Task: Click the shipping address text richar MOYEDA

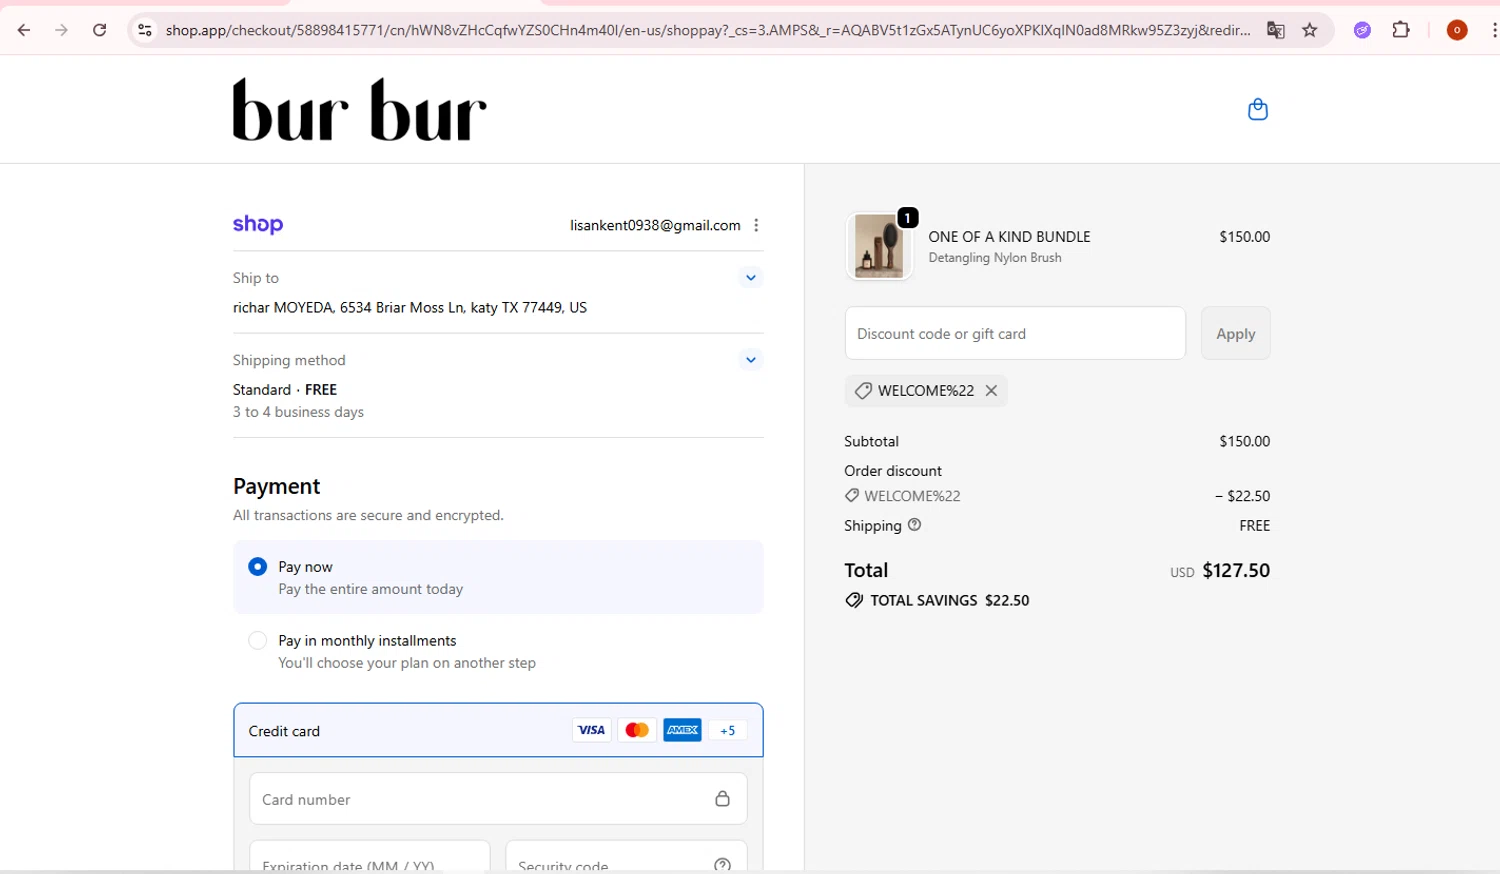Action: tap(410, 307)
